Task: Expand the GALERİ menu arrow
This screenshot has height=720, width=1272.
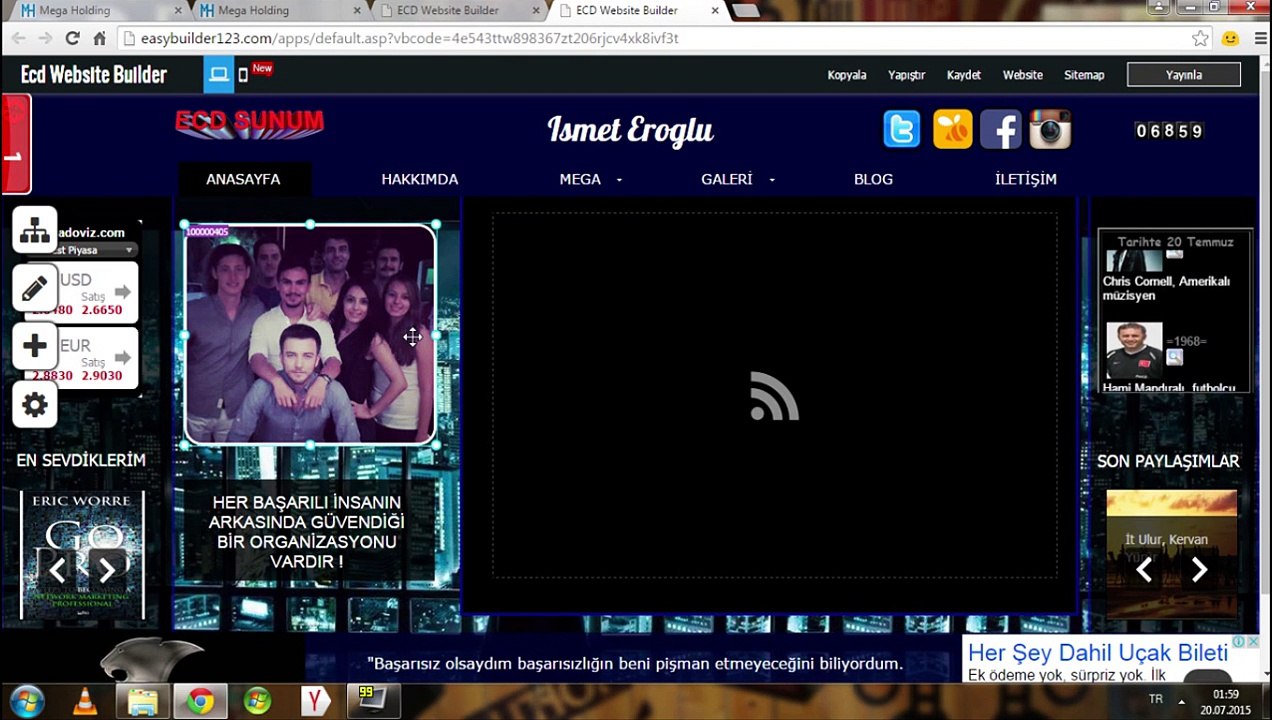Action: 771,180
